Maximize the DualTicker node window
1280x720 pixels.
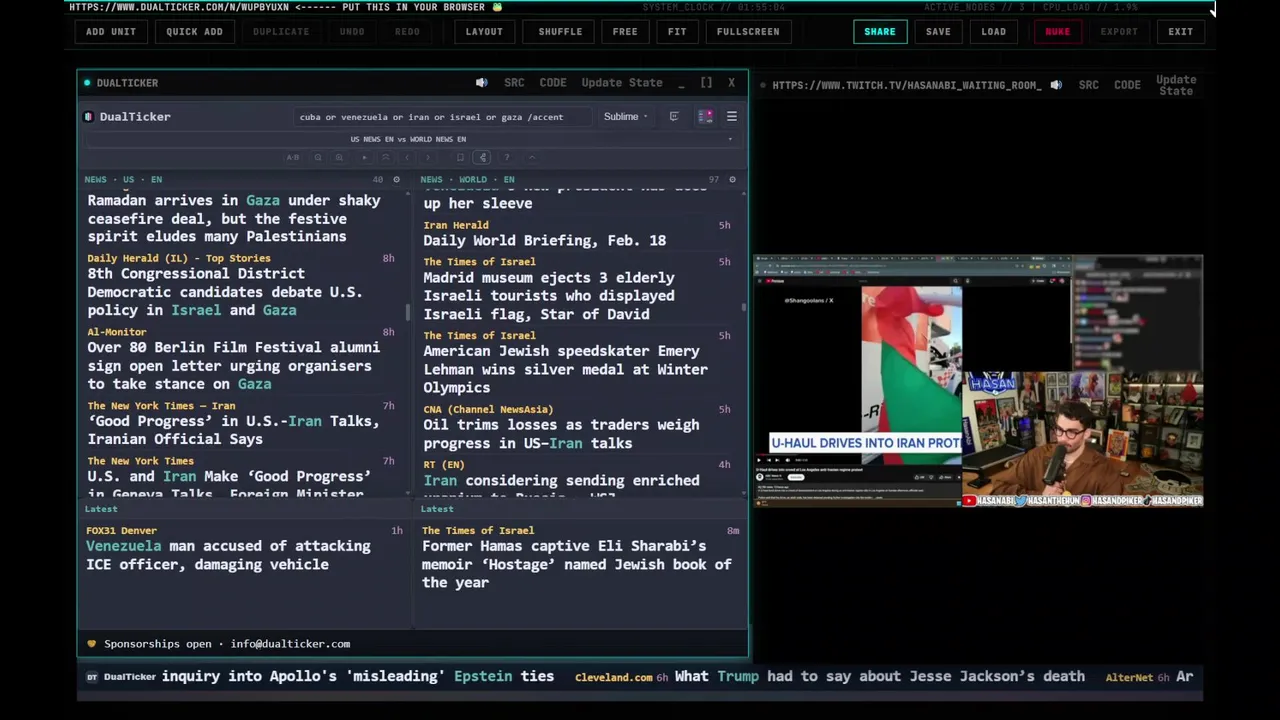706,83
